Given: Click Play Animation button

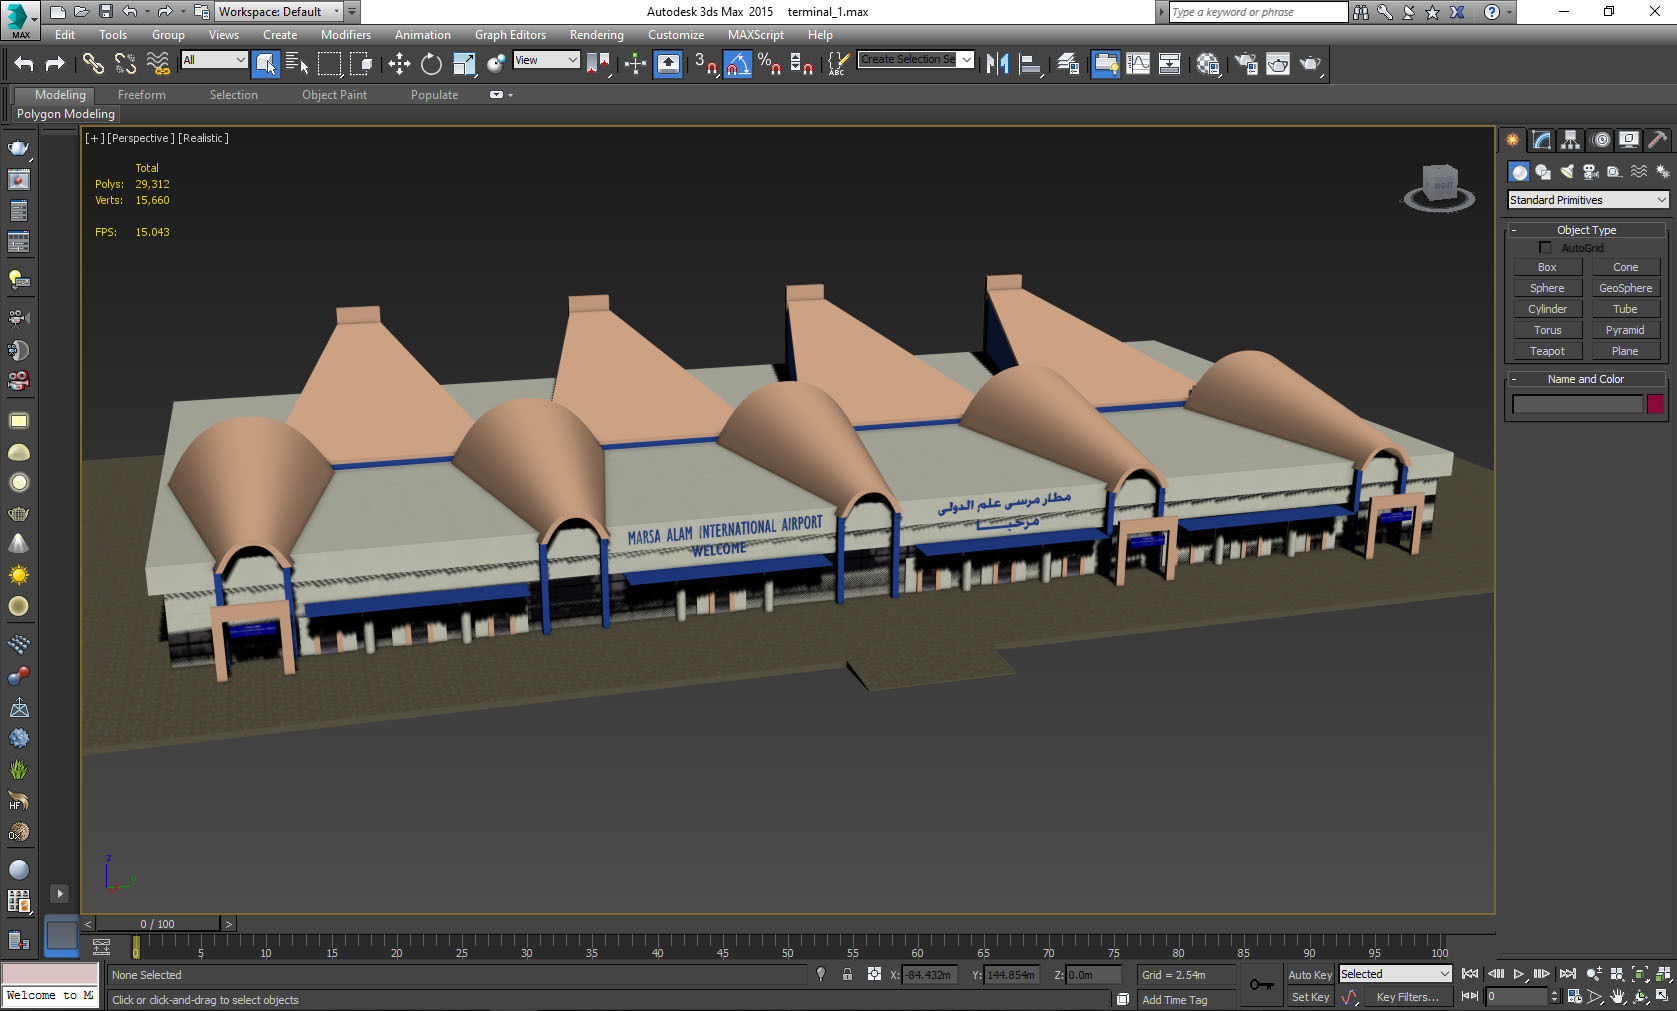Looking at the screenshot, I should pyautogui.click(x=1519, y=974).
